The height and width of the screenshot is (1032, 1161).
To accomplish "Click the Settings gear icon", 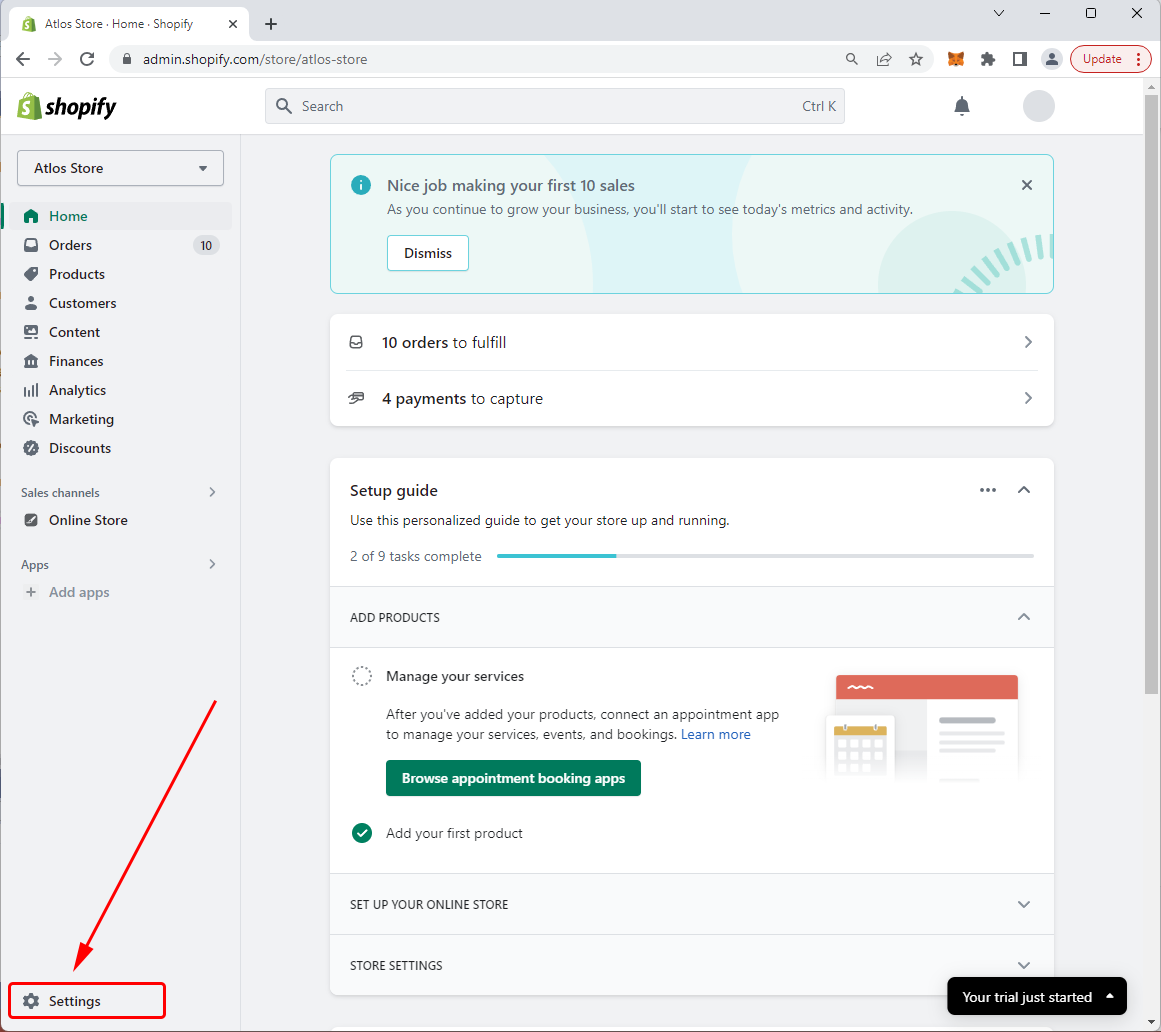I will click(30, 1001).
